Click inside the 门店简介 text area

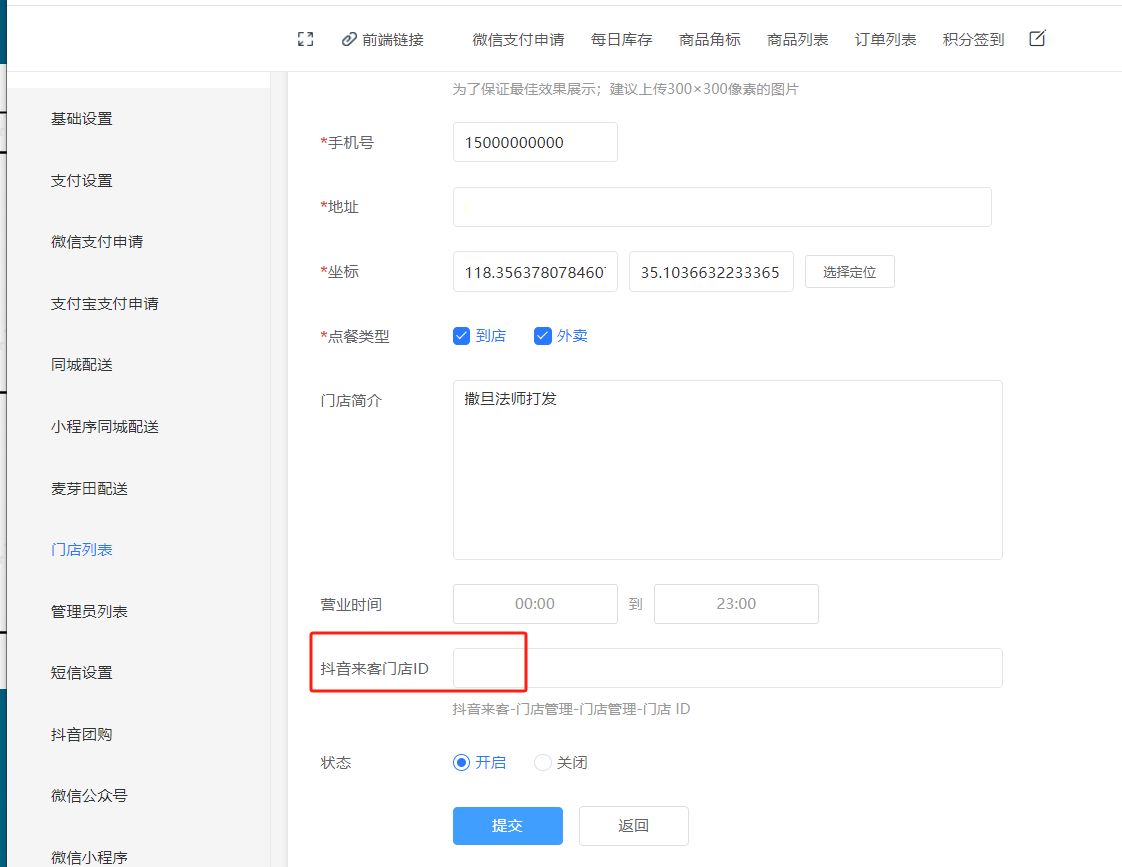727,470
